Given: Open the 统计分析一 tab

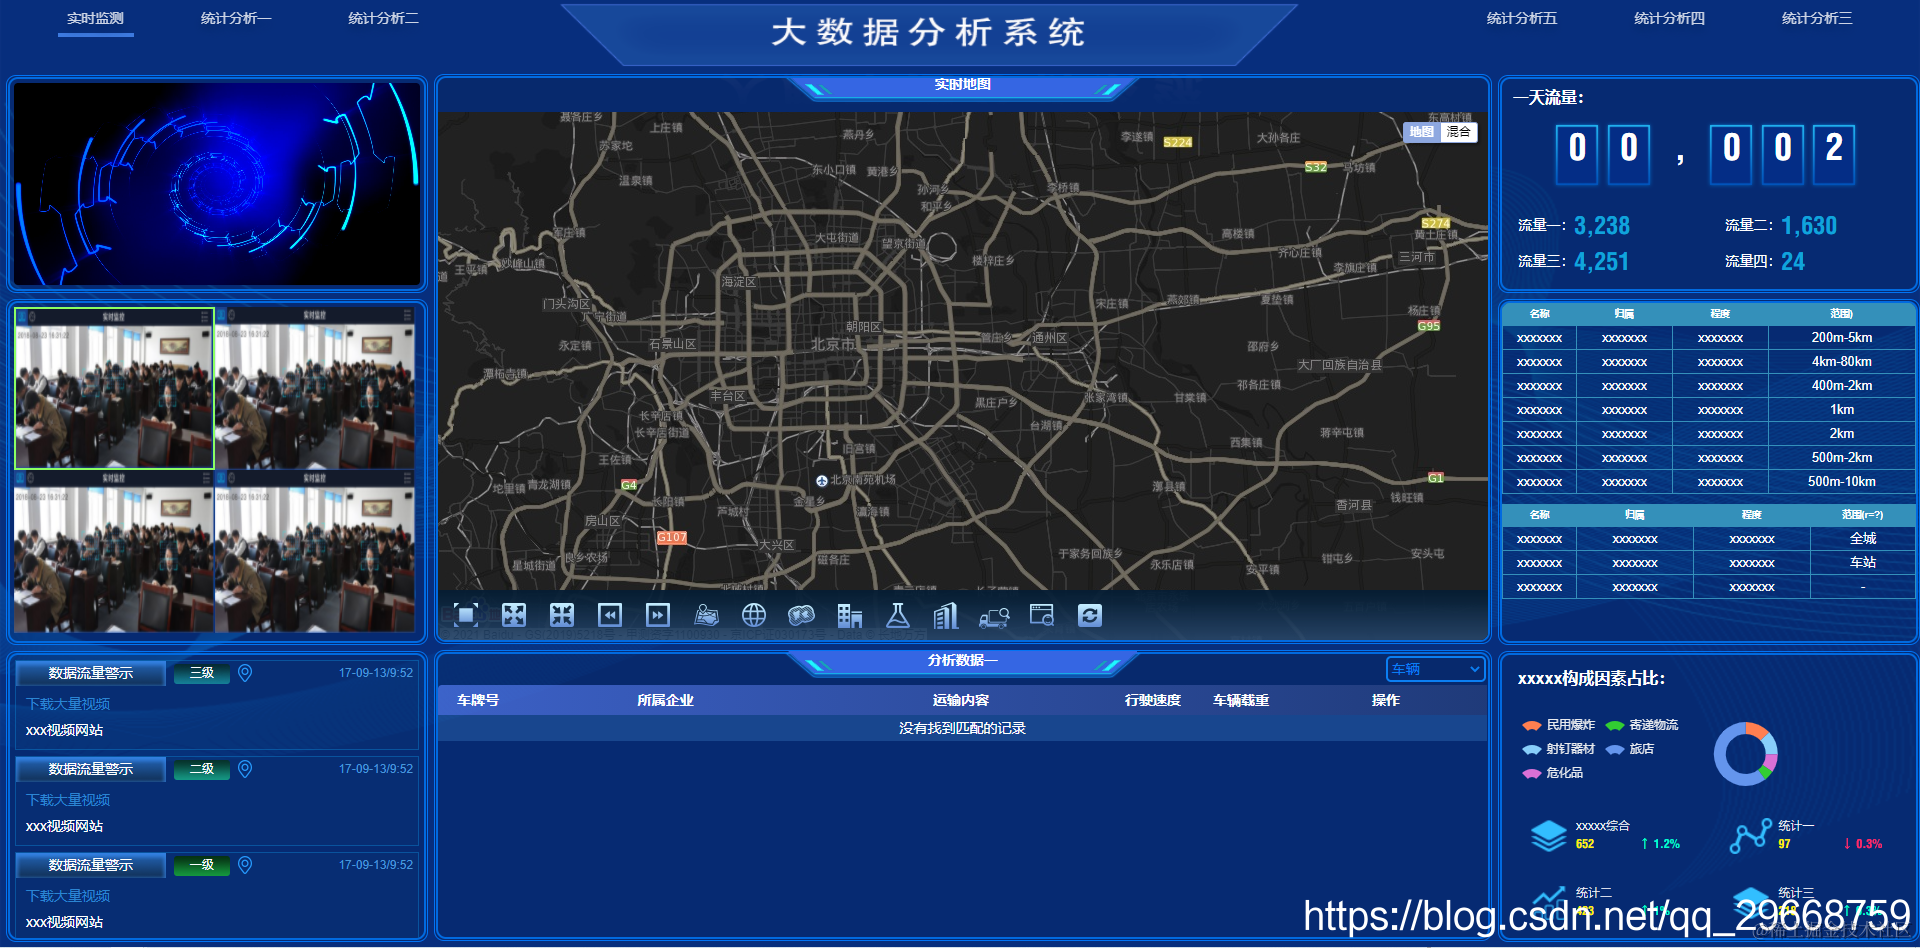Looking at the screenshot, I should click(236, 18).
